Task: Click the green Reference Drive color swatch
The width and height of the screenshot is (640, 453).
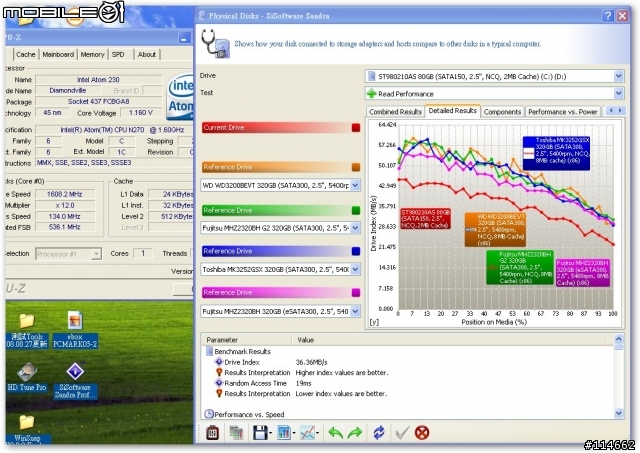Action: coord(356,210)
